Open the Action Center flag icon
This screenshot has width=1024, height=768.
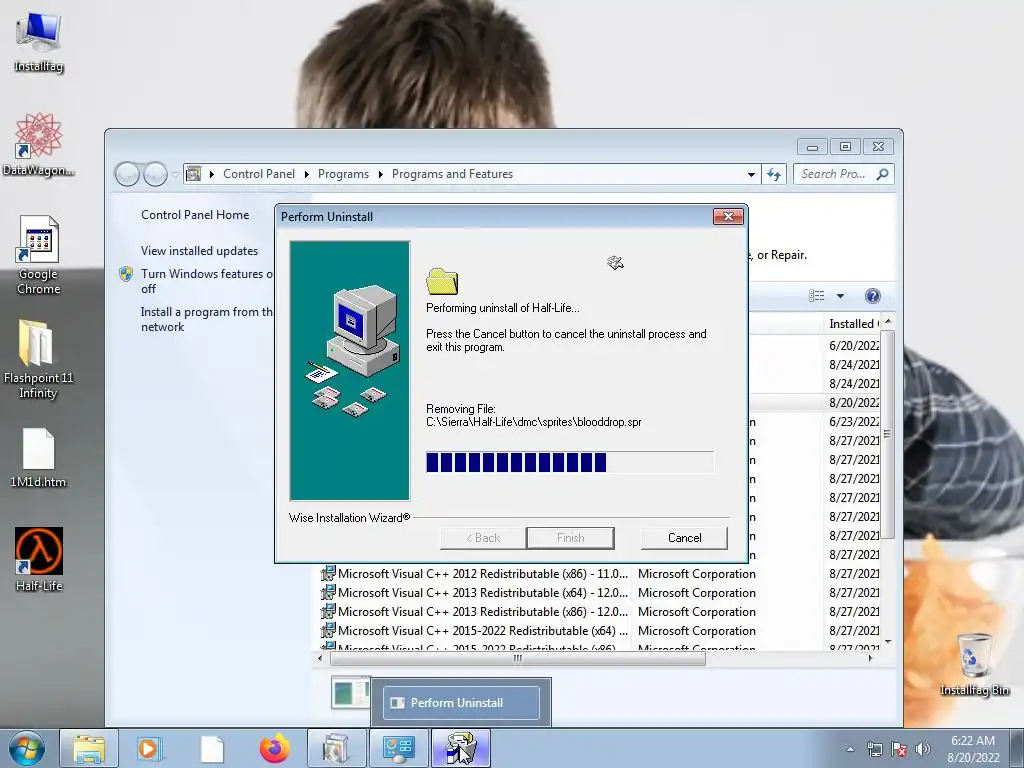coord(899,749)
